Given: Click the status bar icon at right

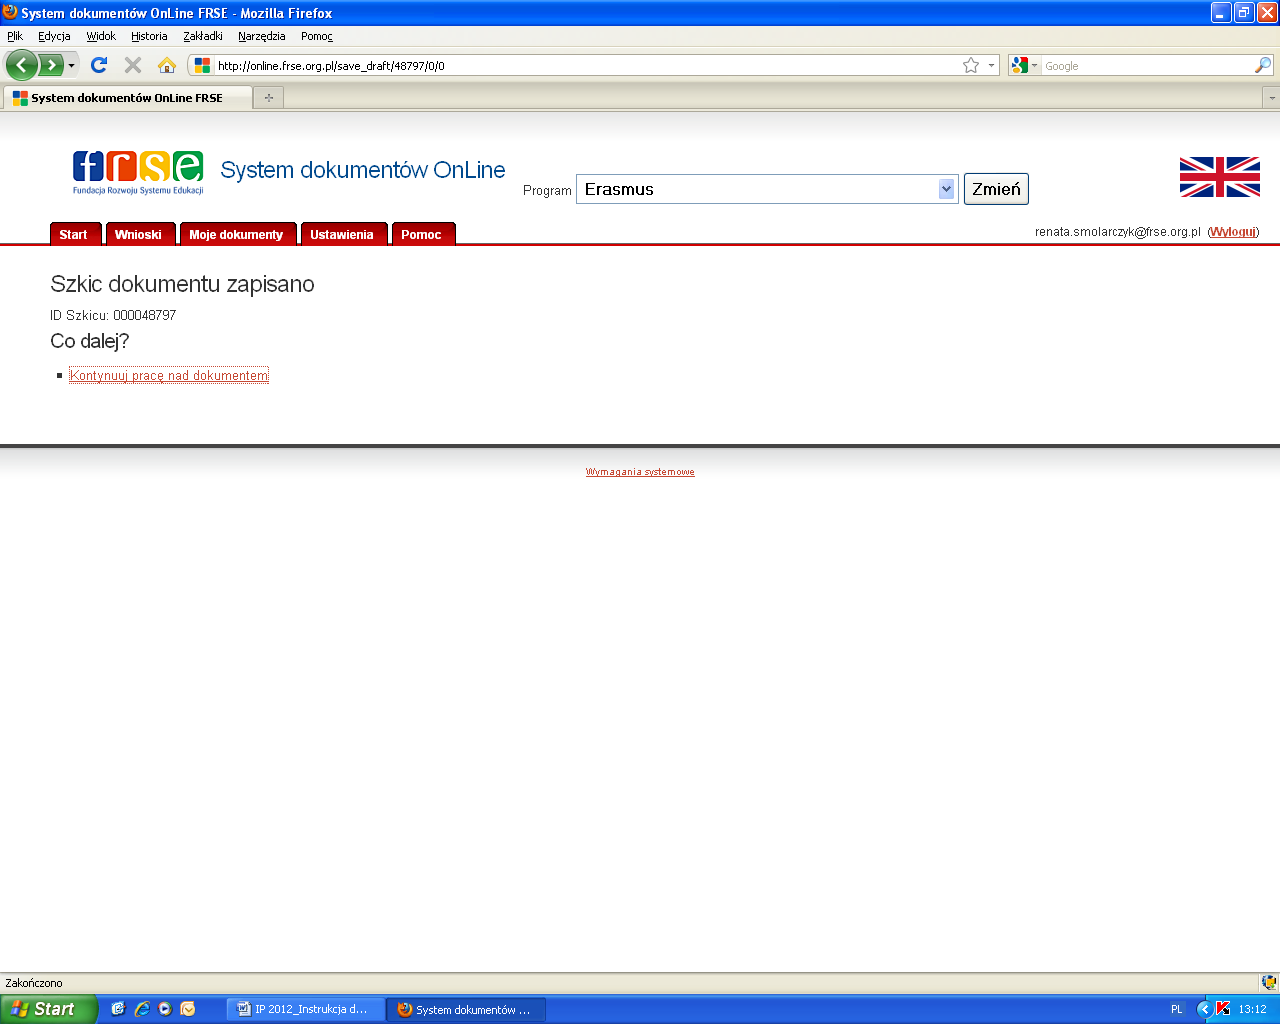Looking at the screenshot, I should (1269, 983).
